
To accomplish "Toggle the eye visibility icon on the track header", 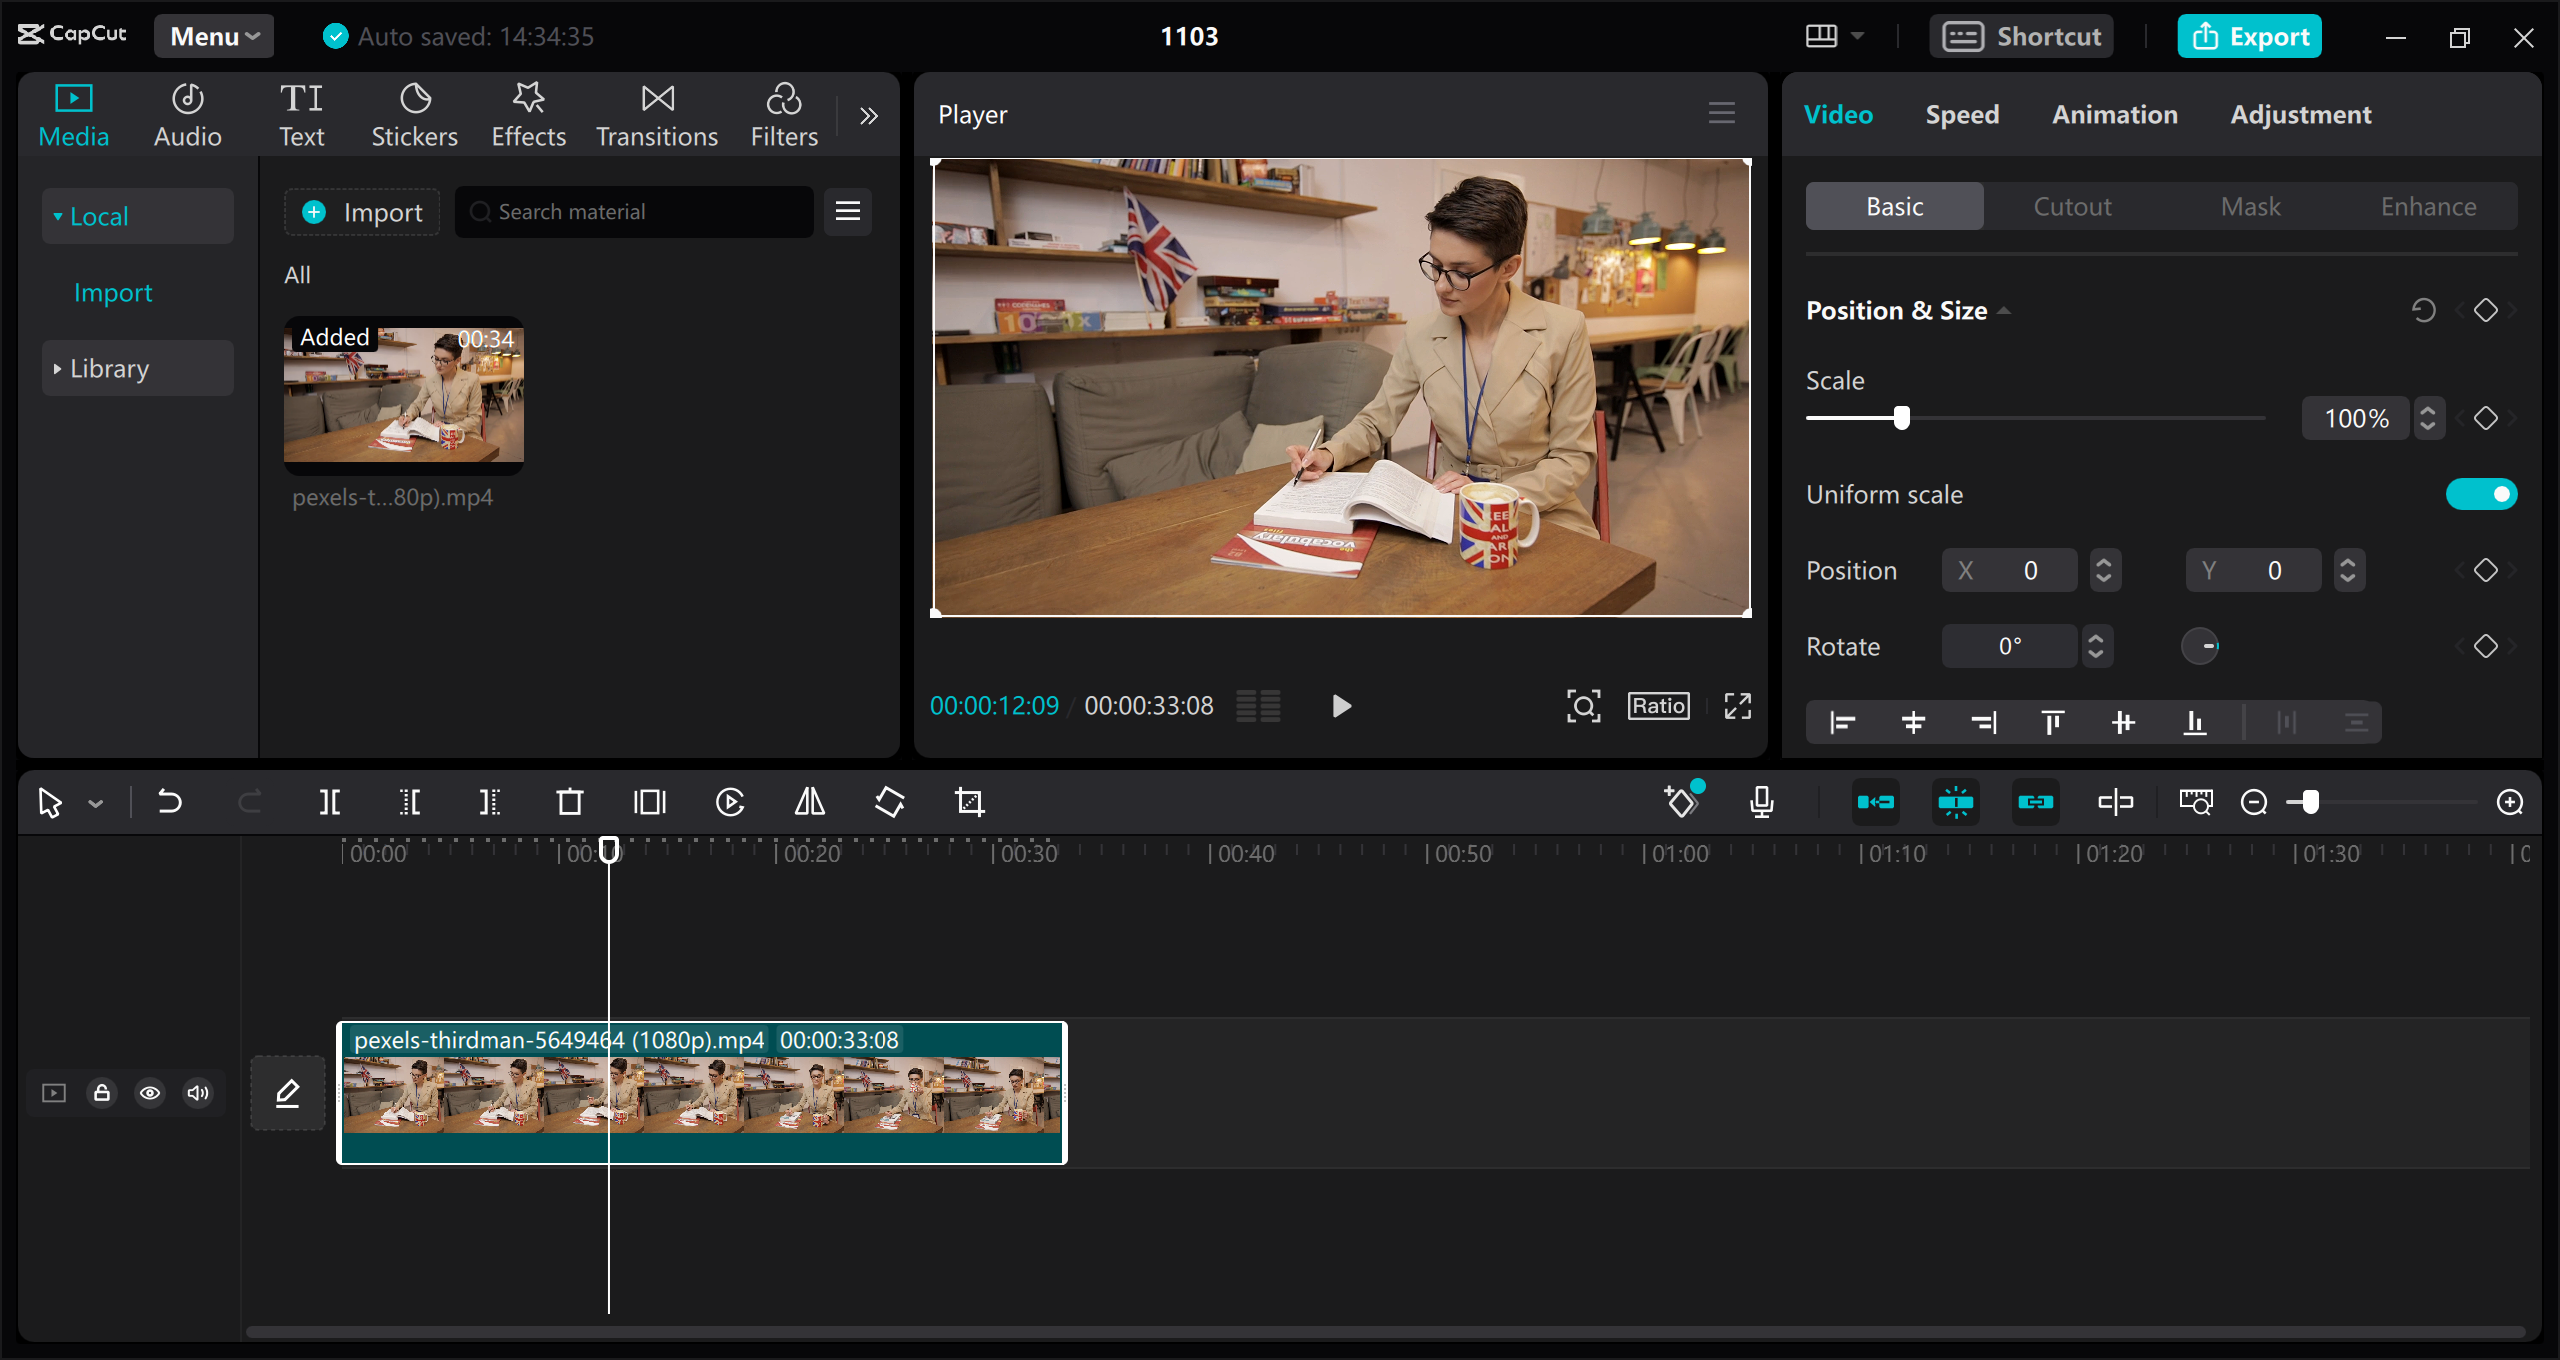I will tap(149, 1093).
